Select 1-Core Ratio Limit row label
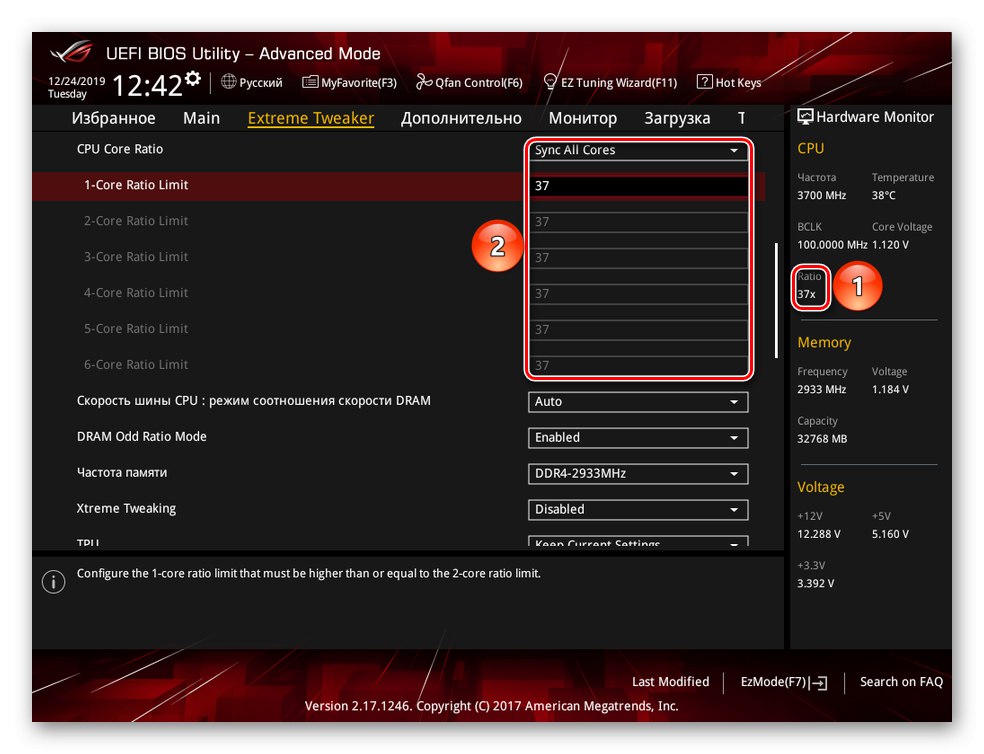The image size is (984, 754). (136, 185)
